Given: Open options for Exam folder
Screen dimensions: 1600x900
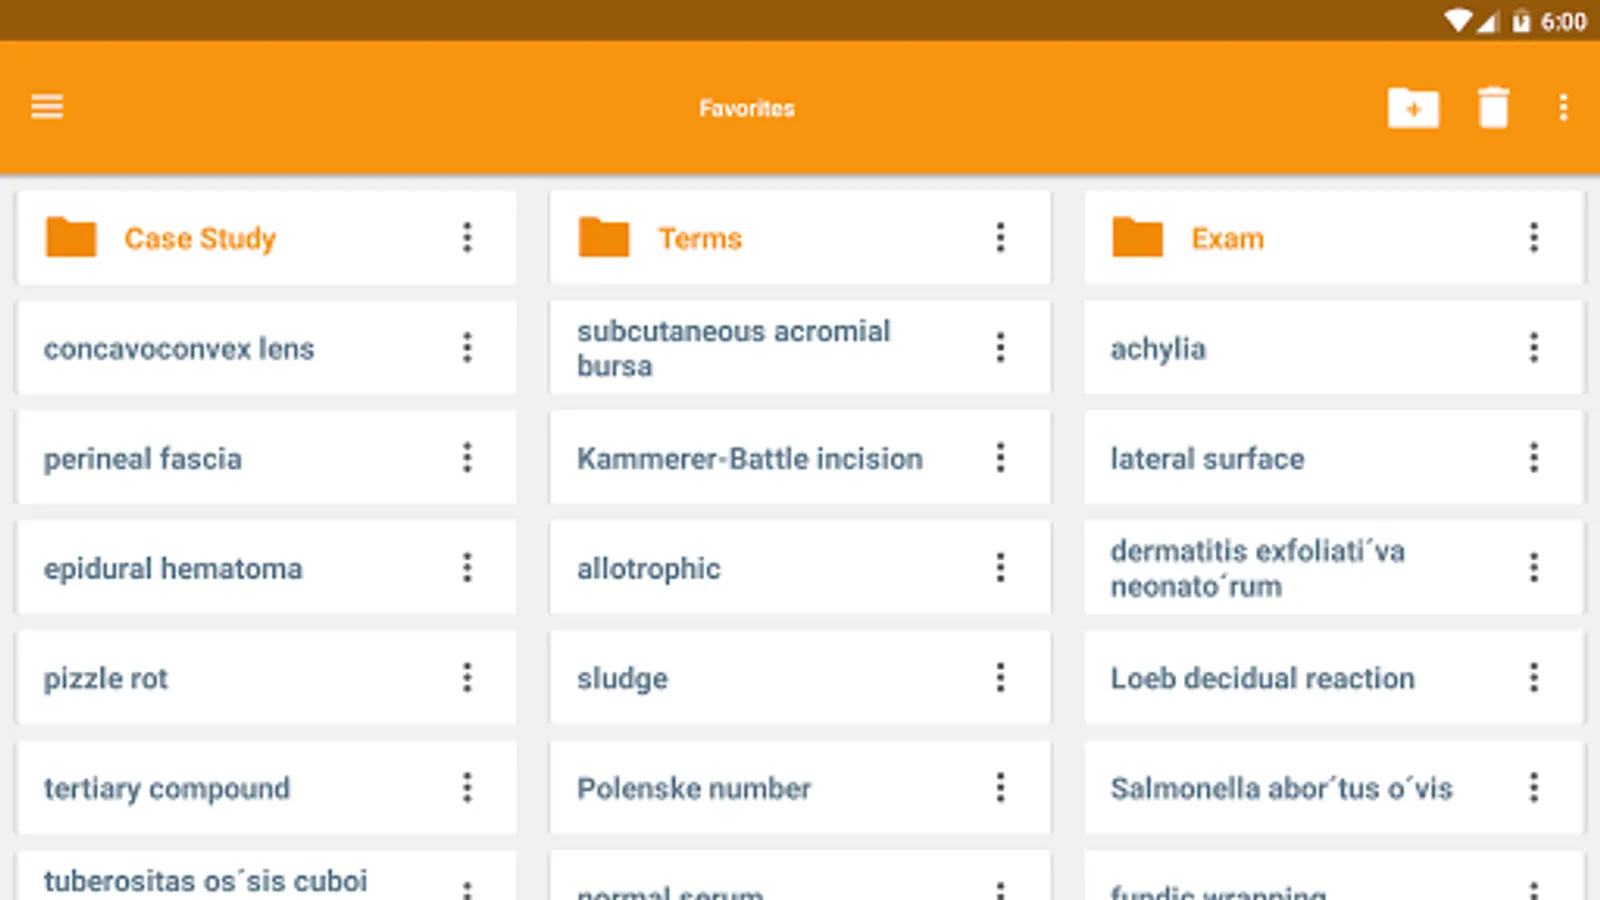Looking at the screenshot, I should click(x=1533, y=238).
